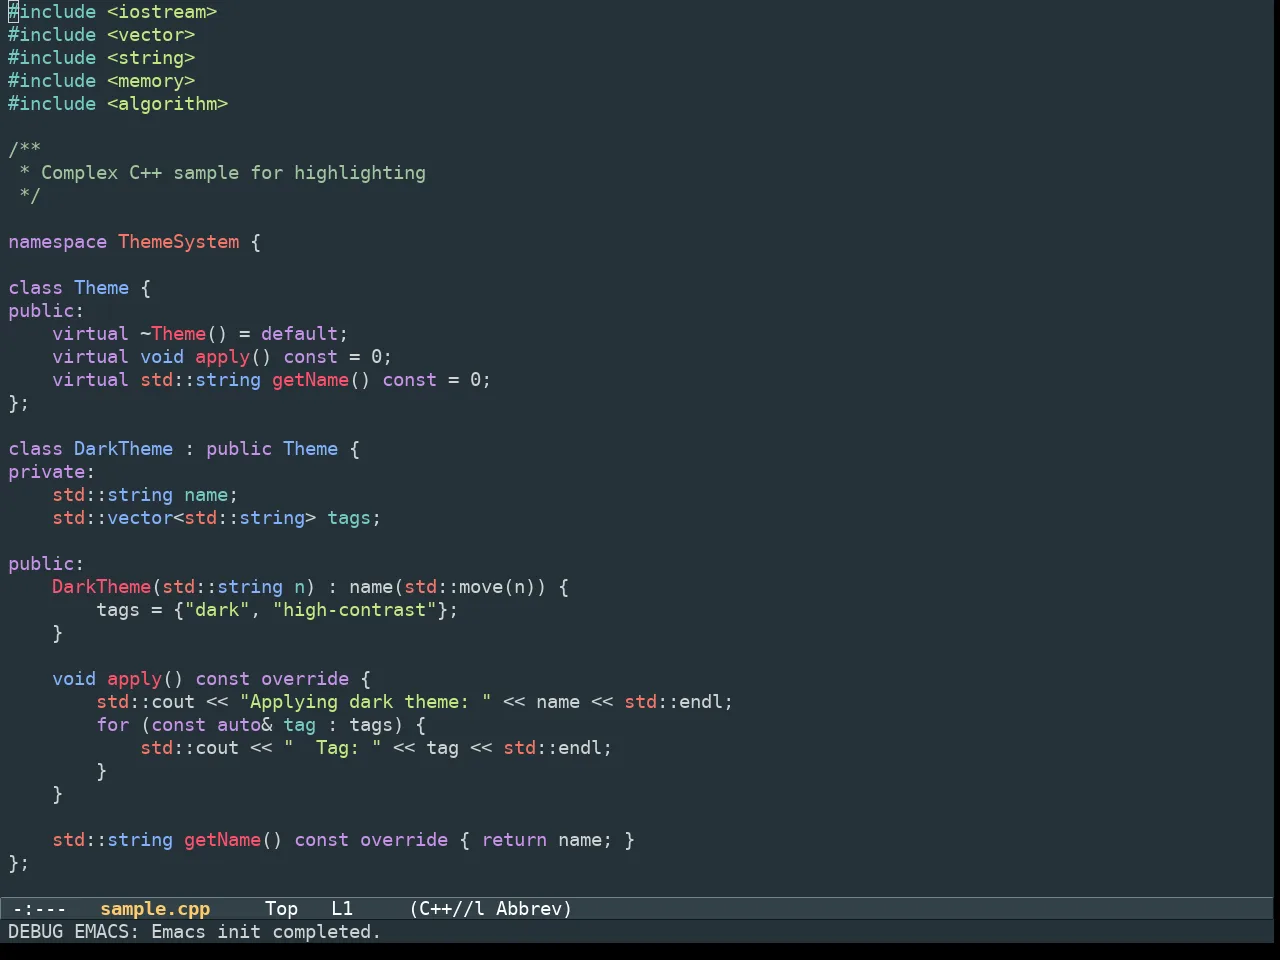Click the '<memory>' include header
The height and width of the screenshot is (960, 1280).
151,81
